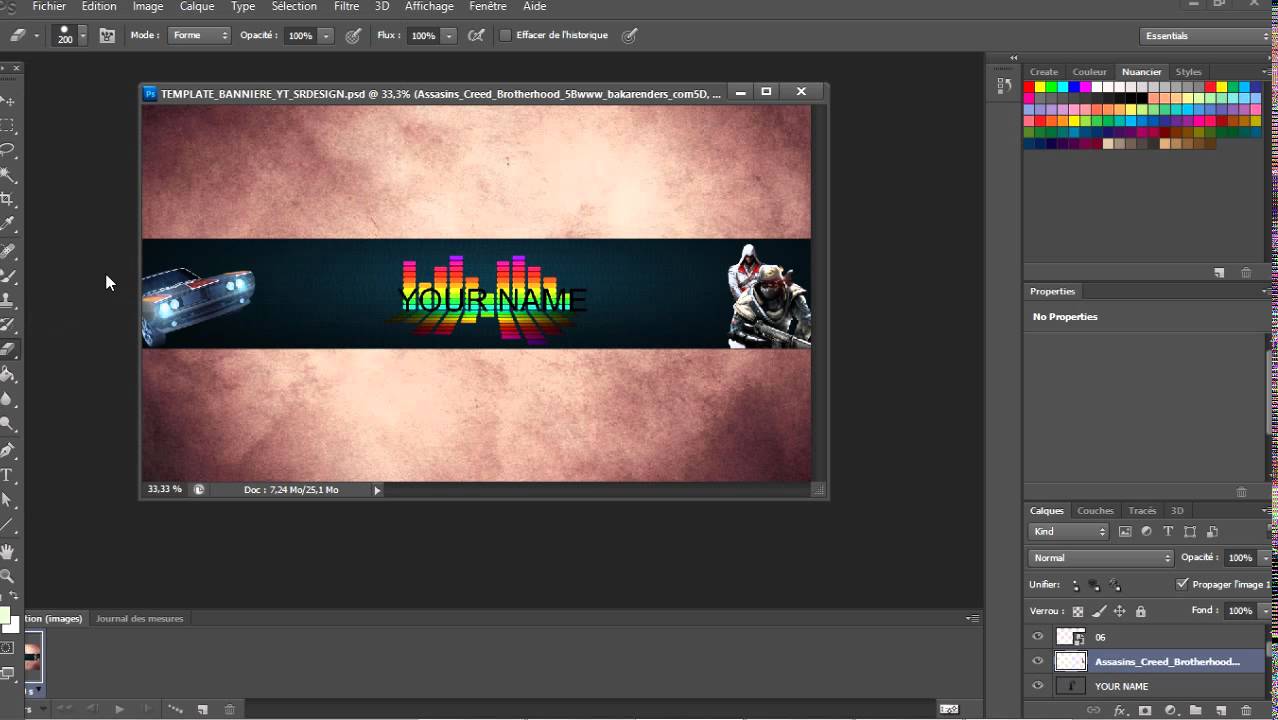Toggle pressure for size icon

coord(629,35)
